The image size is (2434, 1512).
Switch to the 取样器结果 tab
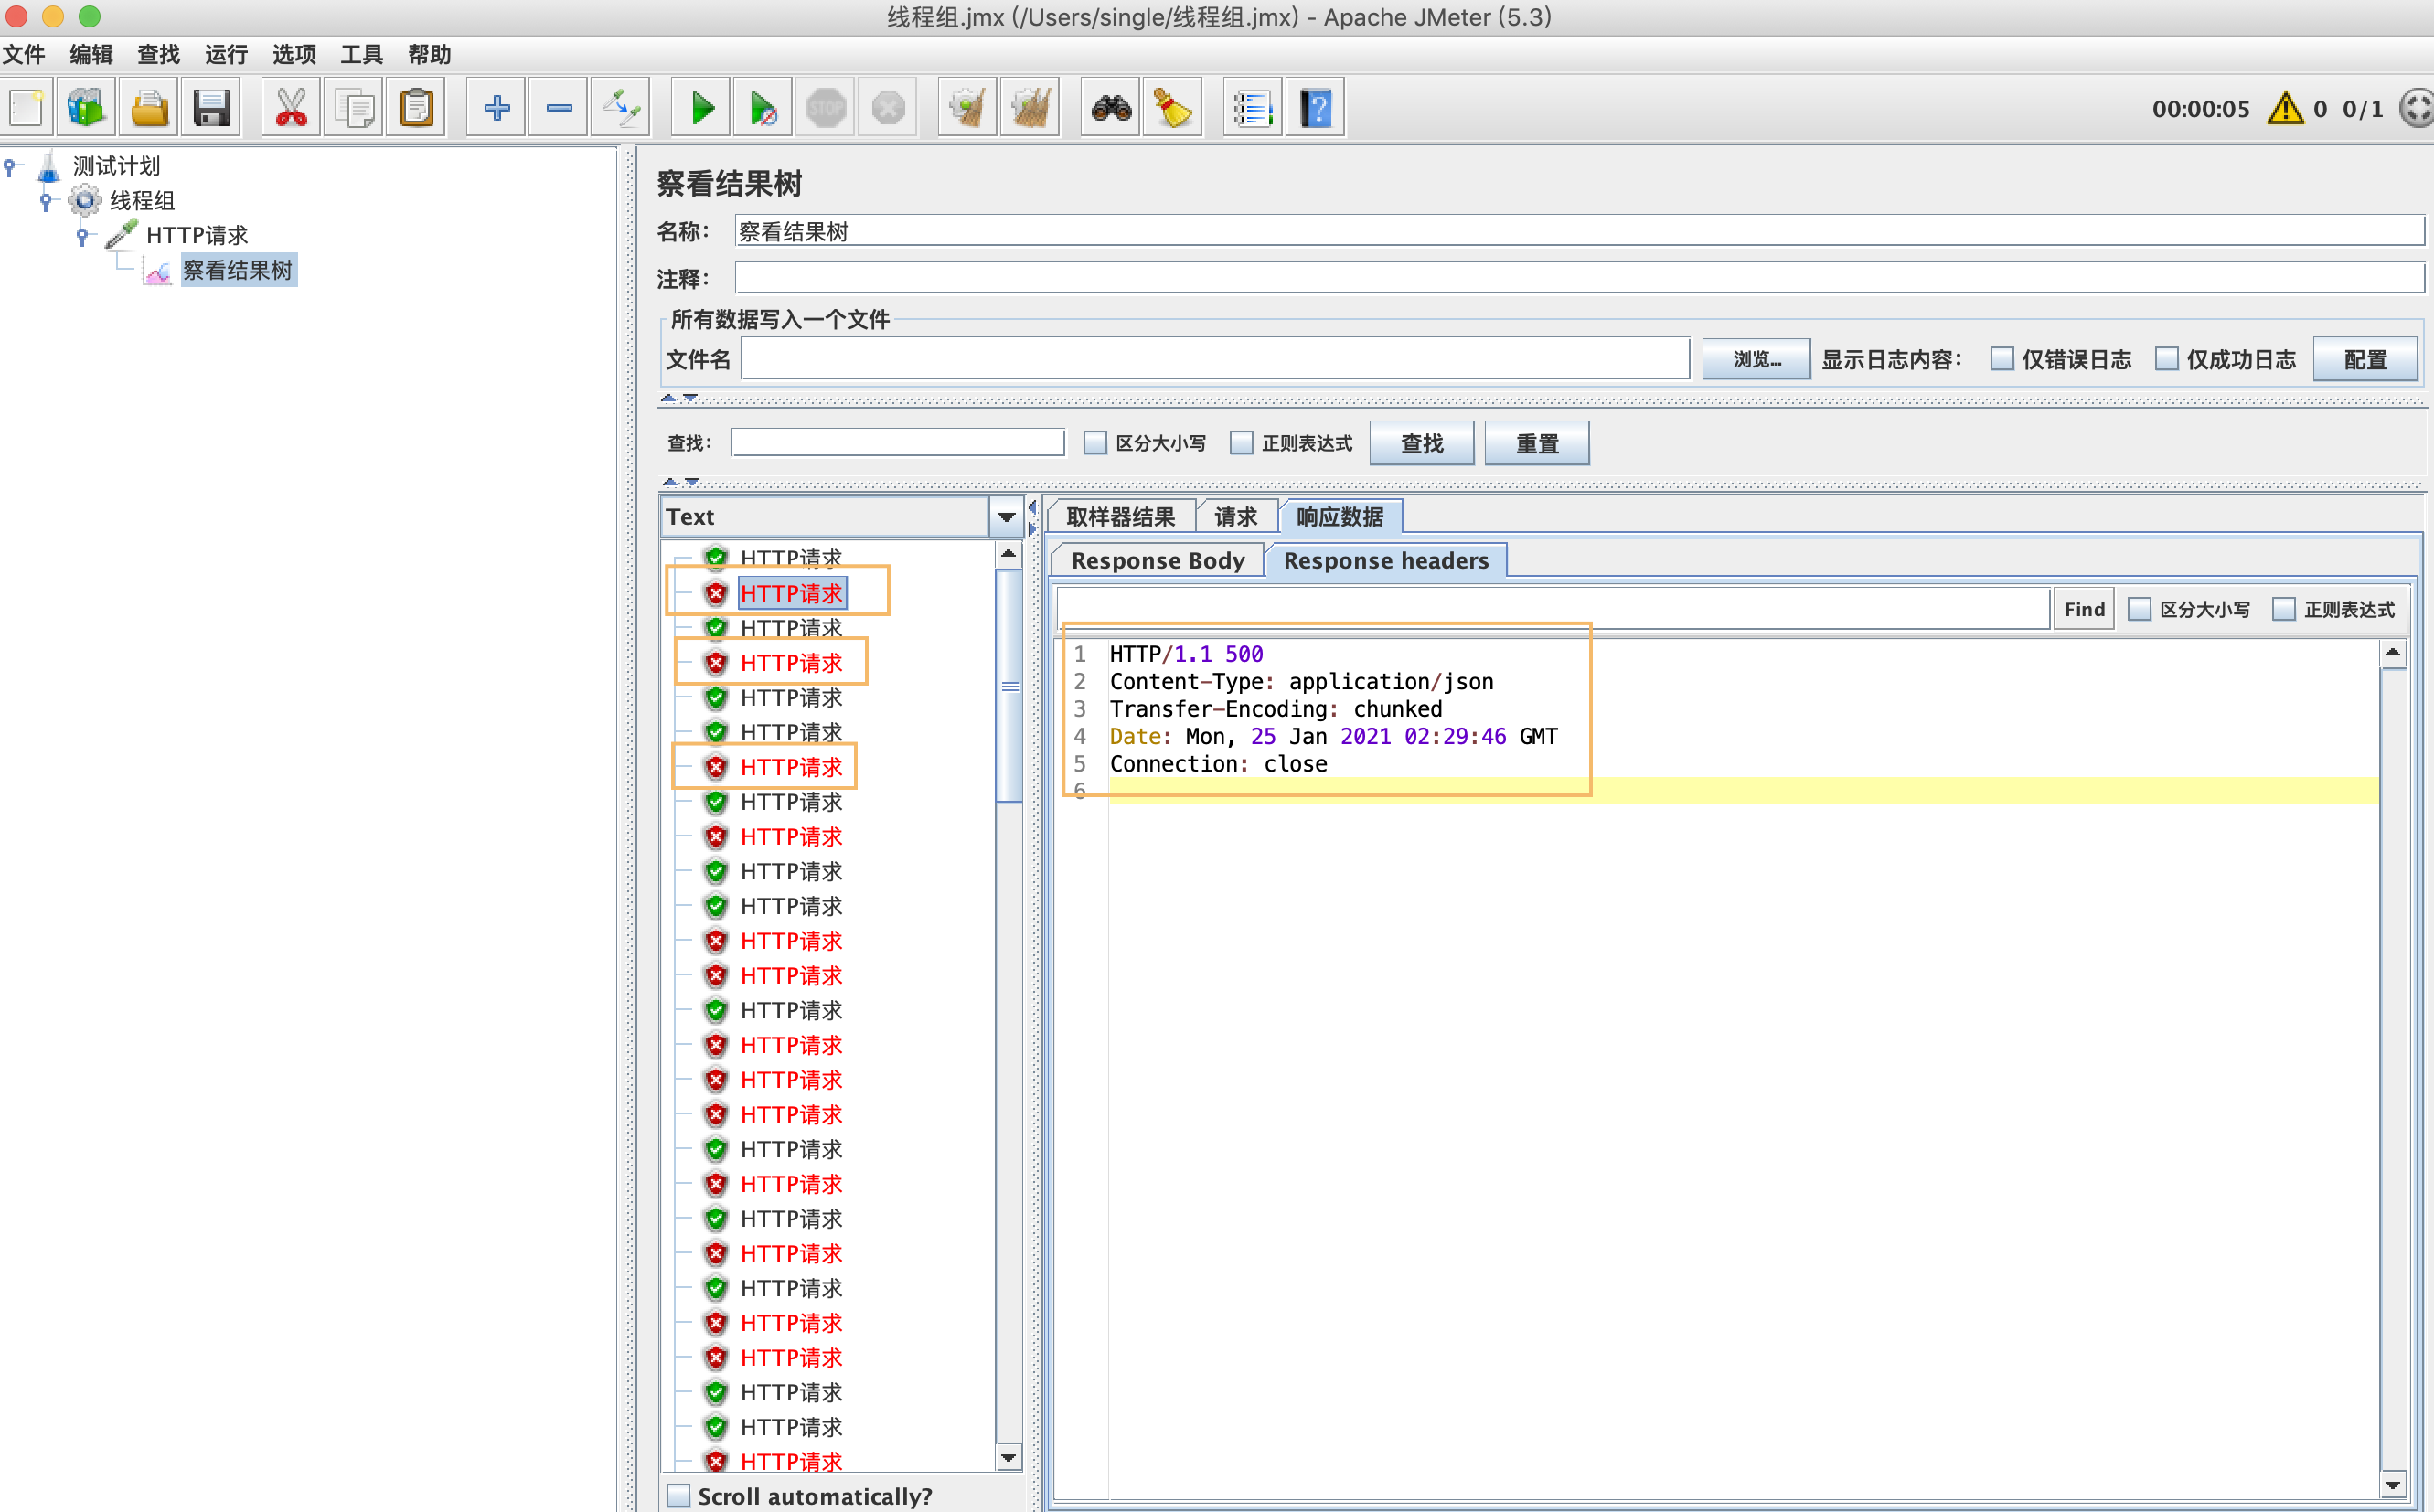coord(1120,517)
